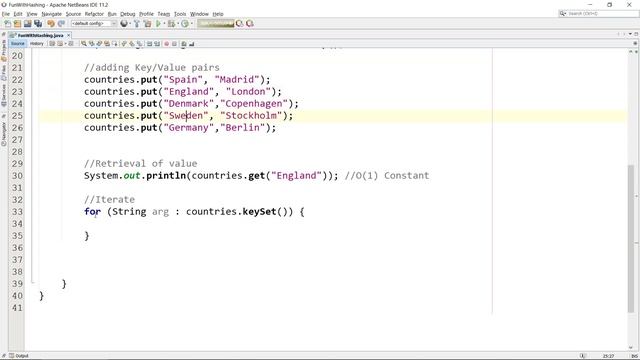This screenshot has width=640, height=360.
Task: Open the View menu
Action: tap(32, 14)
